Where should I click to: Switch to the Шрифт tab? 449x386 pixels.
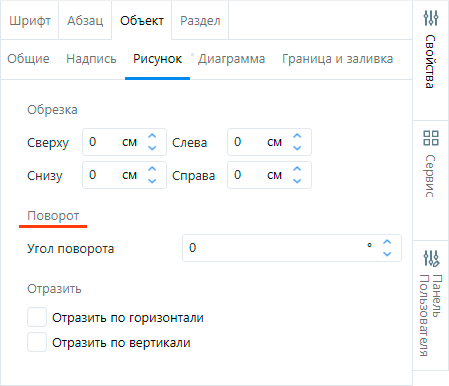pos(30,21)
